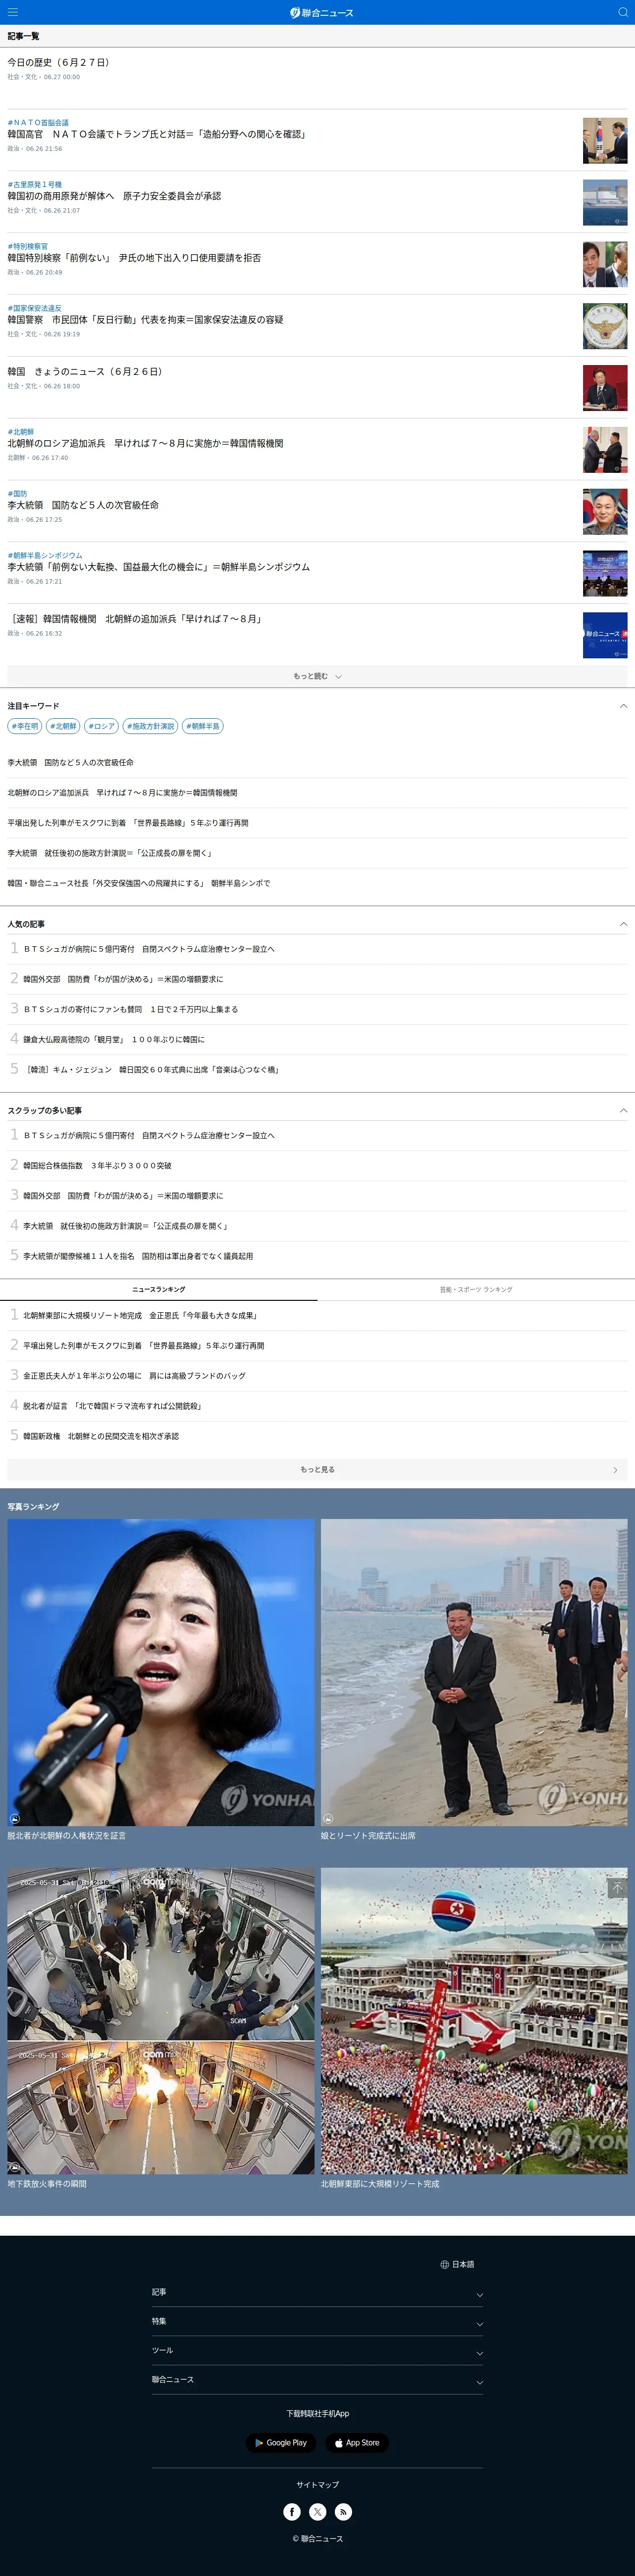This screenshot has height=2576, width=635.
Task: Click もっと見る under news ranking
Action: (x=317, y=1469)
